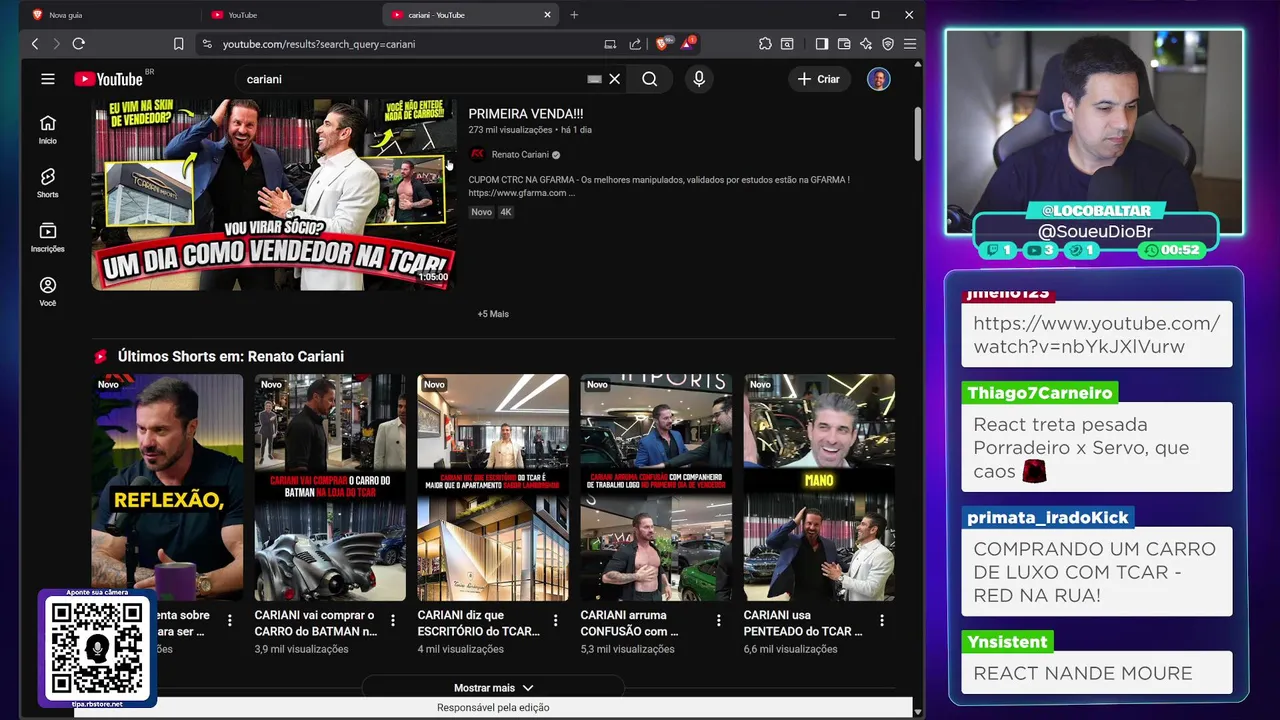Open Shorts in the sidebar
This screenshot has height=720, width=1280.
tap(47, 184)
